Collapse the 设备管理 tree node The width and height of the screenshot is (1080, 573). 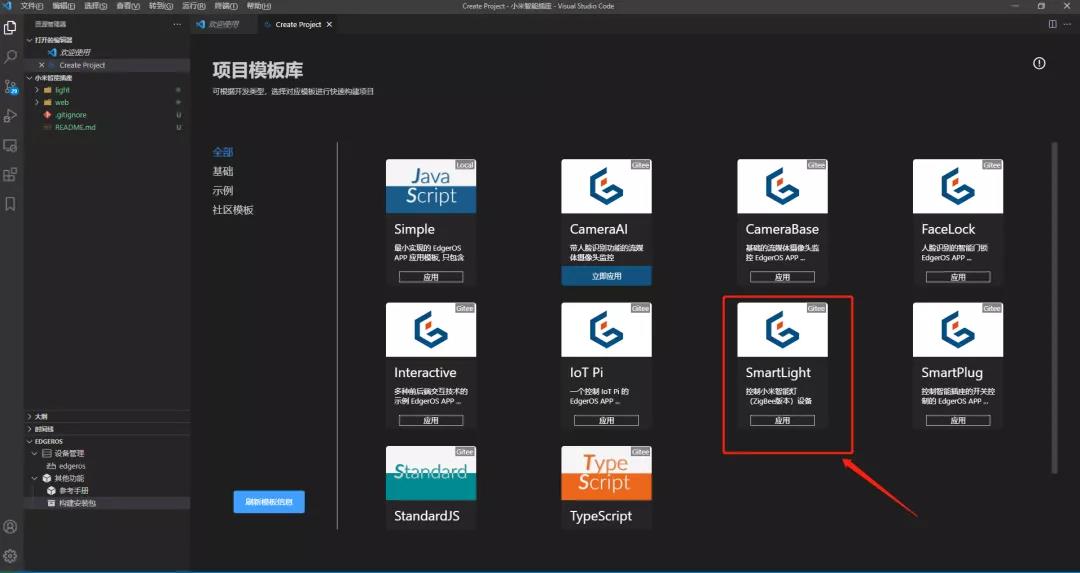click(34, 453)
